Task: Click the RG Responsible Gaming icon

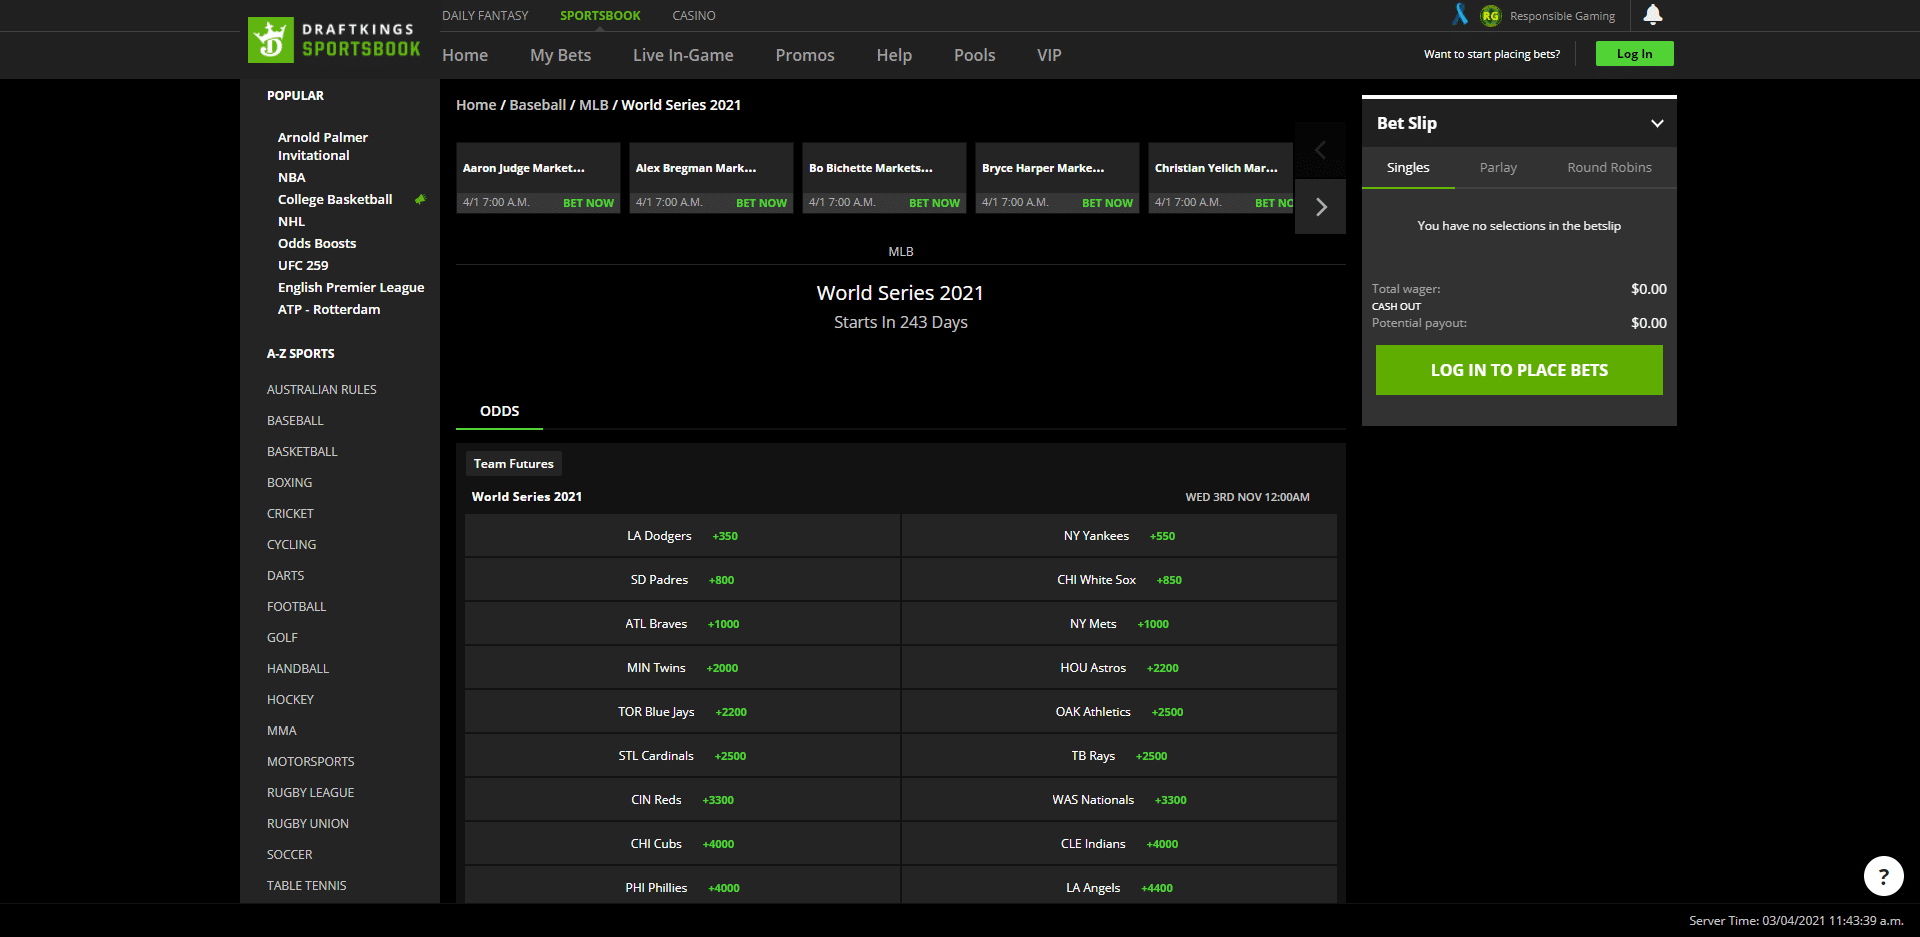Action: tap(1489, 15)
